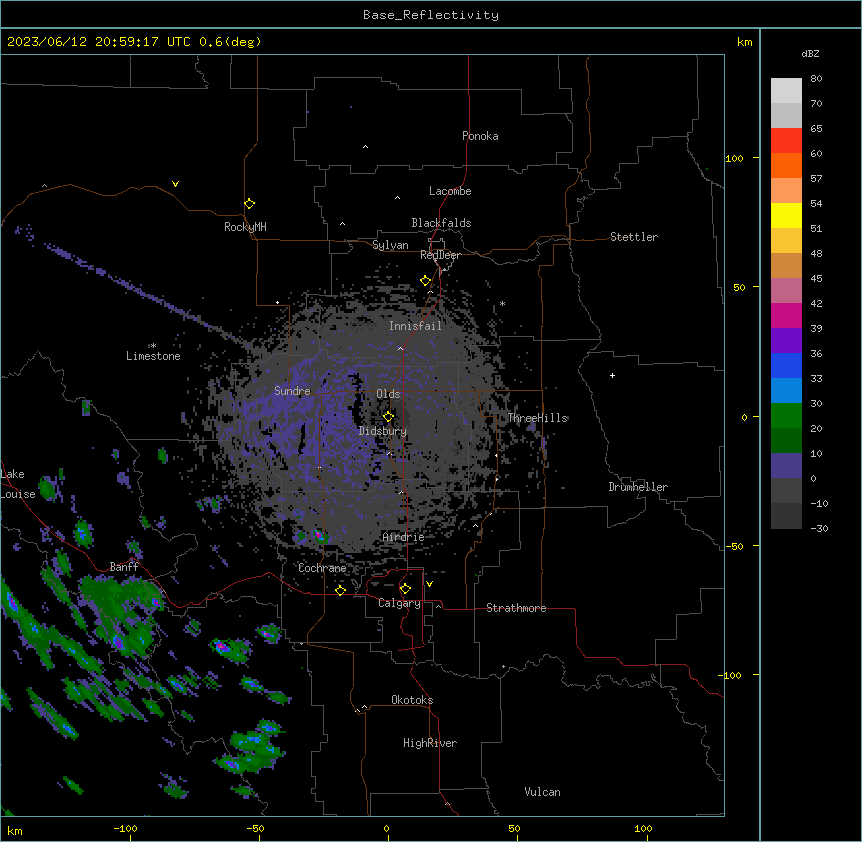Select the Lacombe city label
Image resolution: width=862 pixels, height=842 pixels.
pyautogui.click(x=450, y=191)
